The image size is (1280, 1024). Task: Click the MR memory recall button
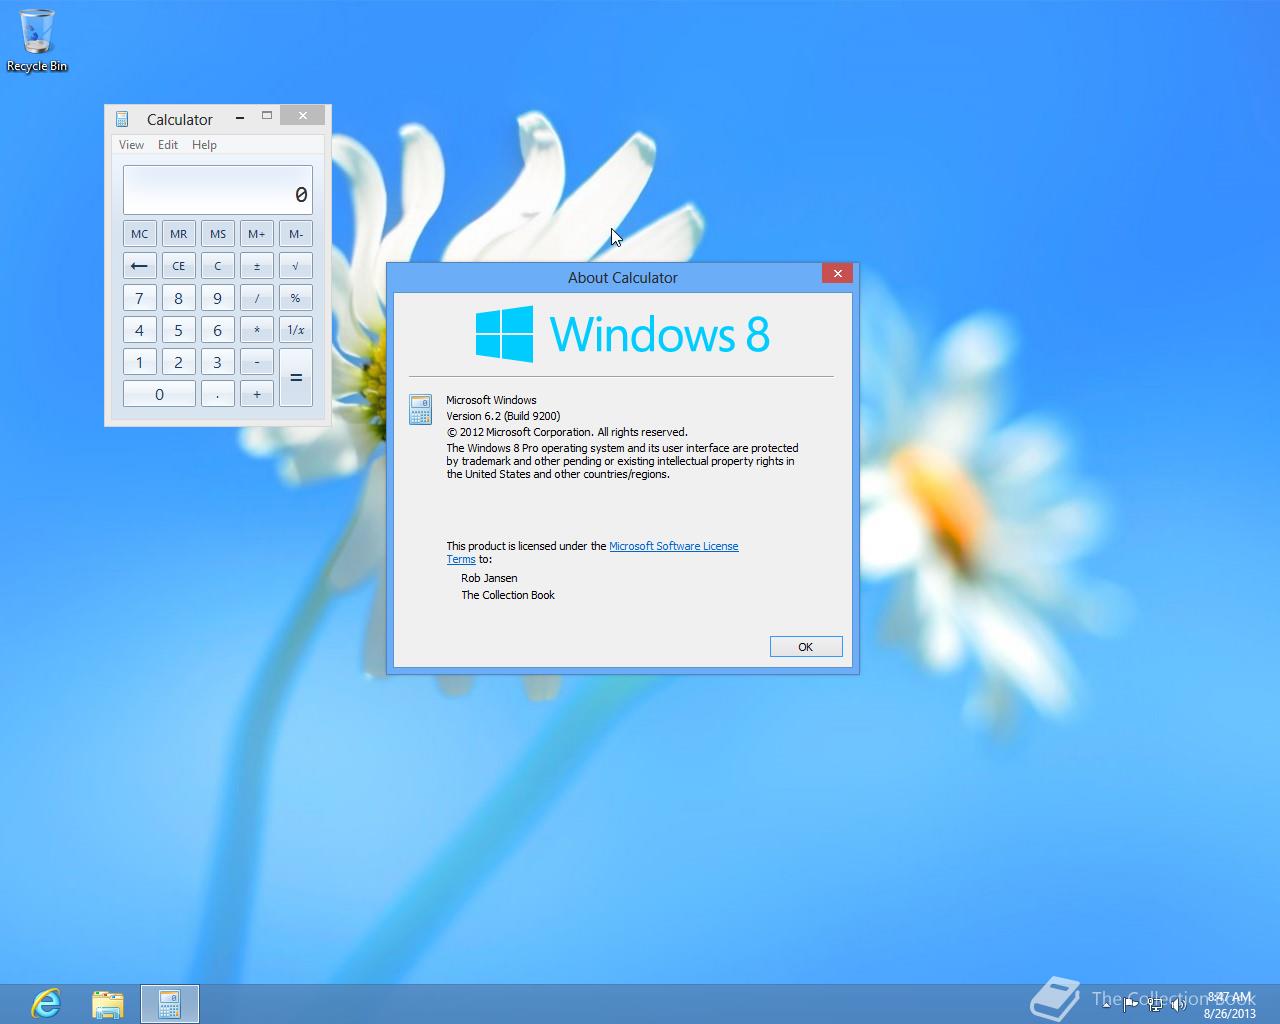point(178,234)
